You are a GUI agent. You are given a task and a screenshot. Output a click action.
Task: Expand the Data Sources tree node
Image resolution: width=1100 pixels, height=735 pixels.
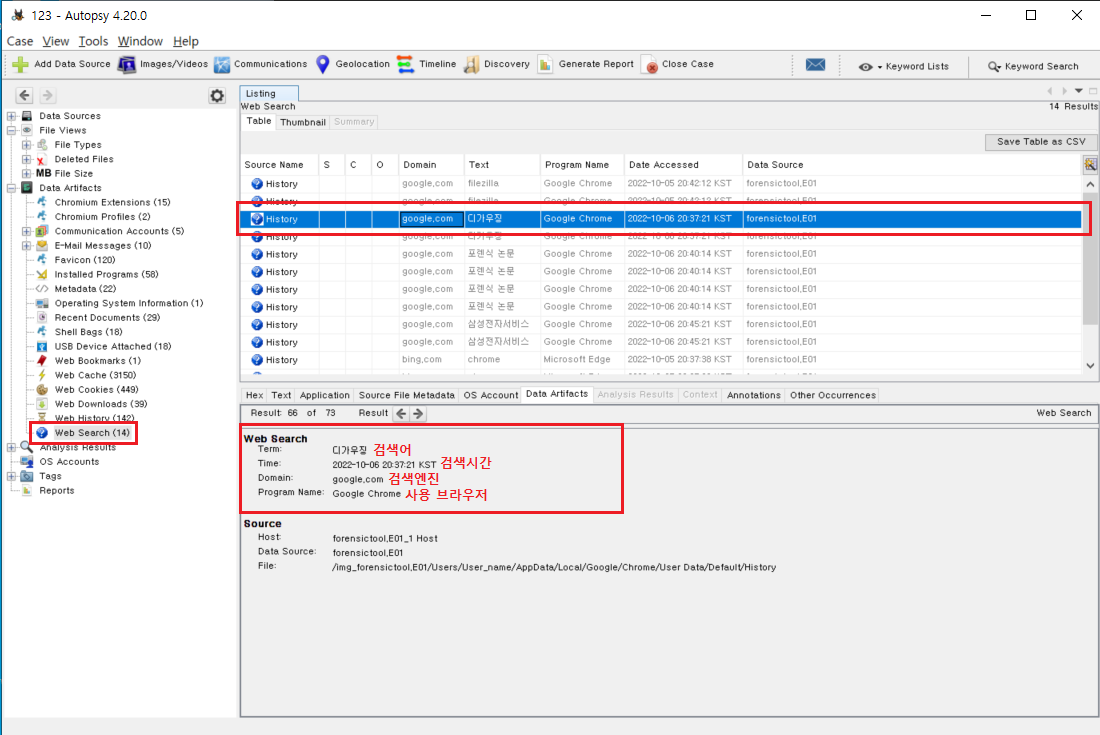[12, 116]
